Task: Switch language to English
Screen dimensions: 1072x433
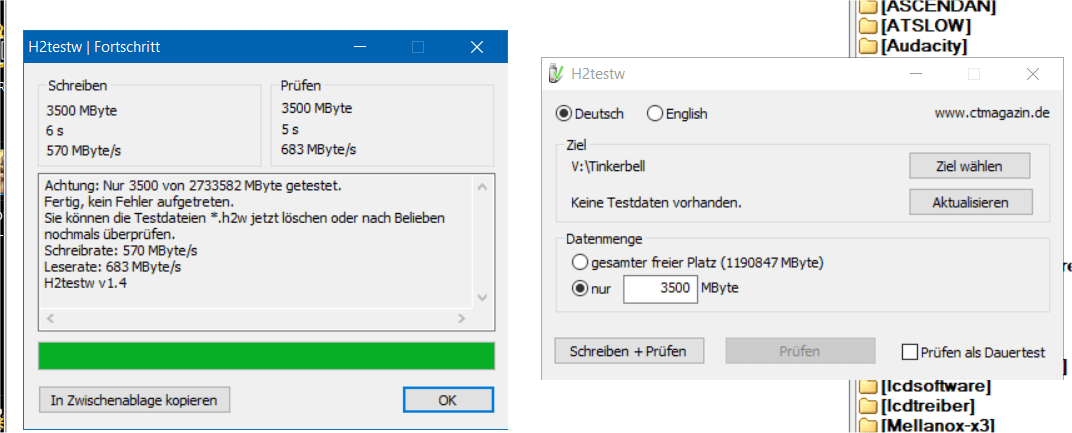Action: 655,113
